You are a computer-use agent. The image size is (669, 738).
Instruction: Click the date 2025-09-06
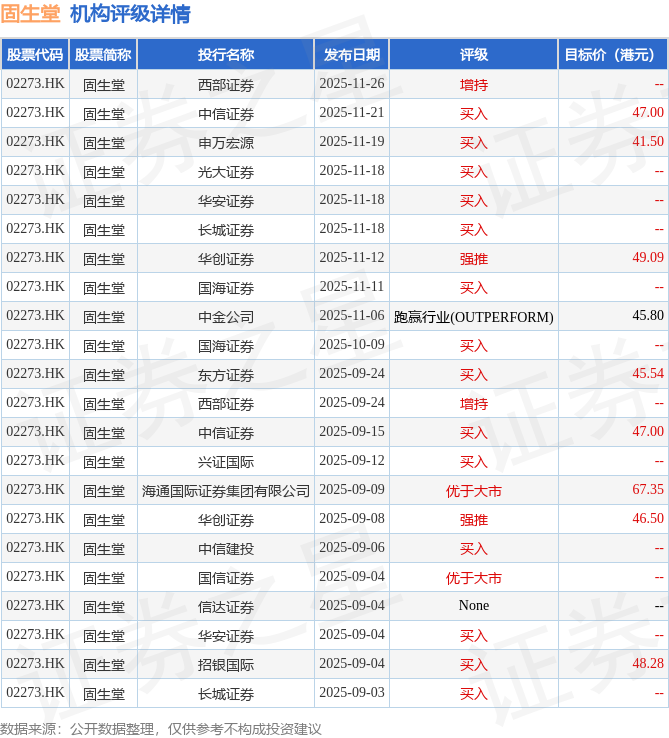(x=352, y=547)
